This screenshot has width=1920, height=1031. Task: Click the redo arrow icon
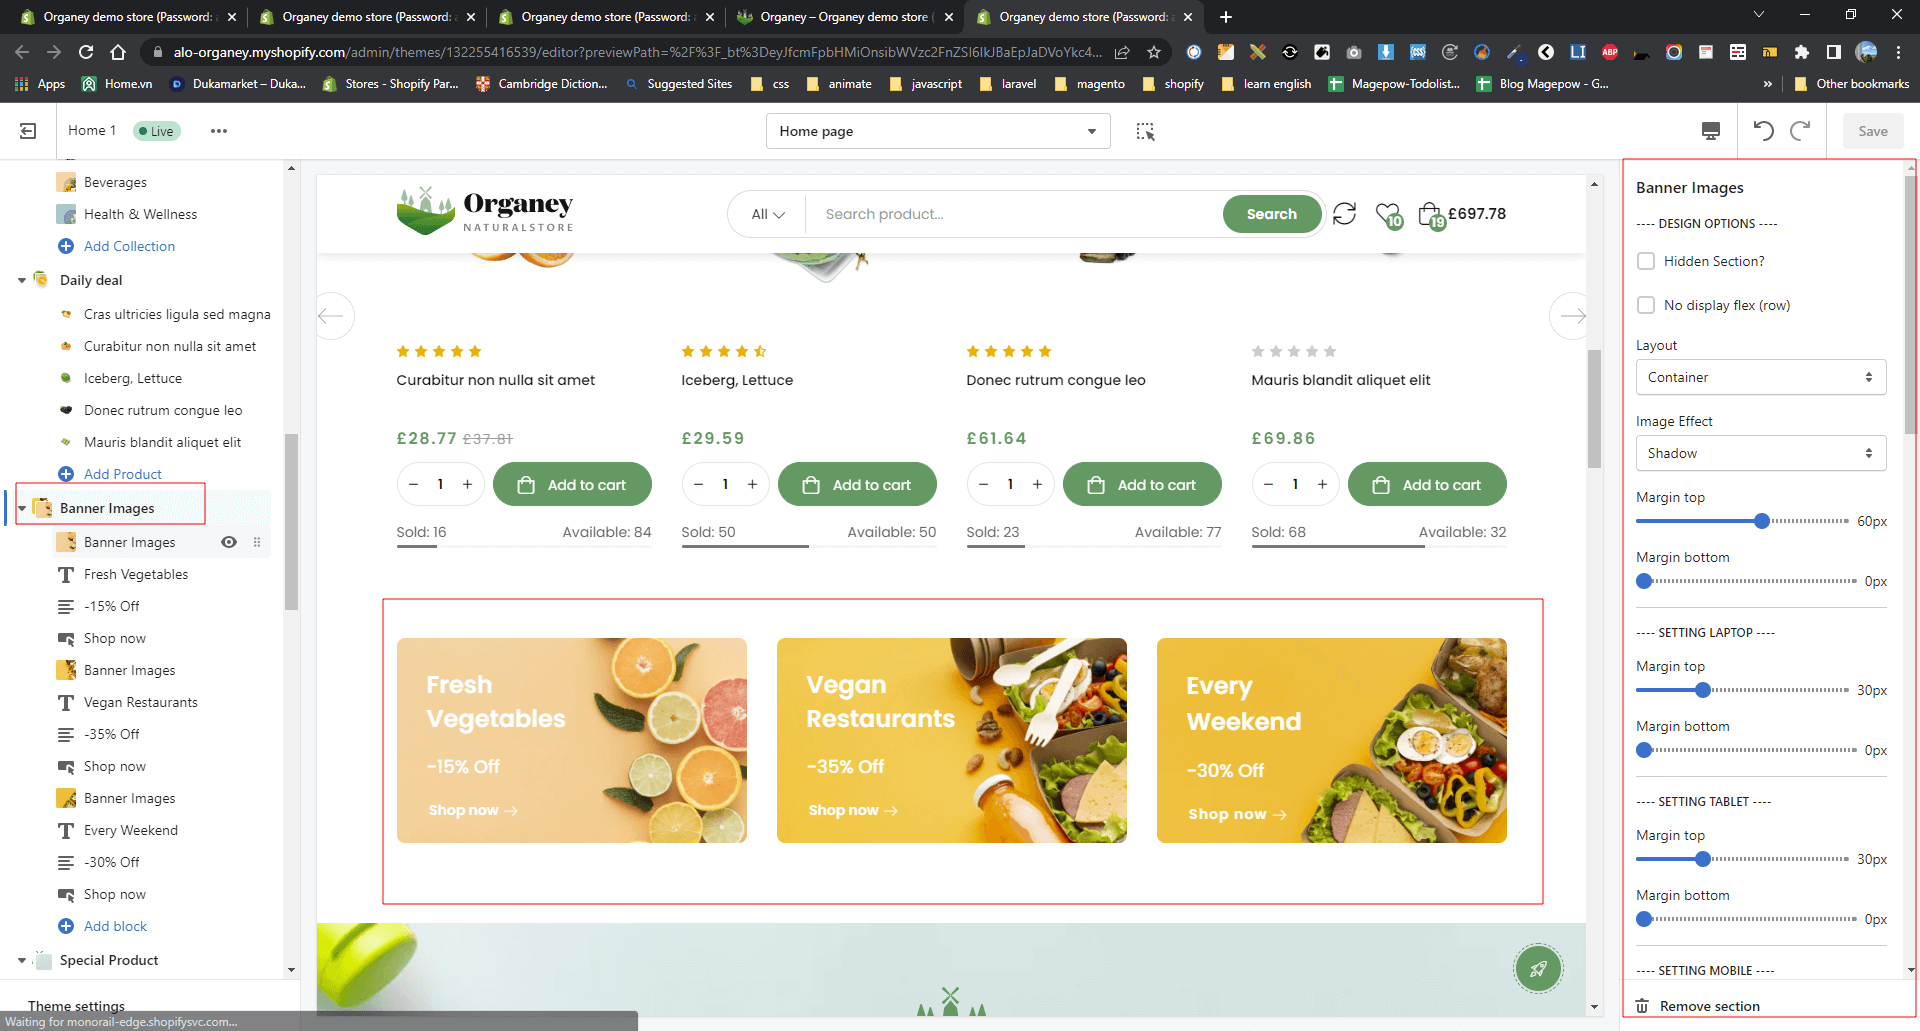click(1800, 131)
